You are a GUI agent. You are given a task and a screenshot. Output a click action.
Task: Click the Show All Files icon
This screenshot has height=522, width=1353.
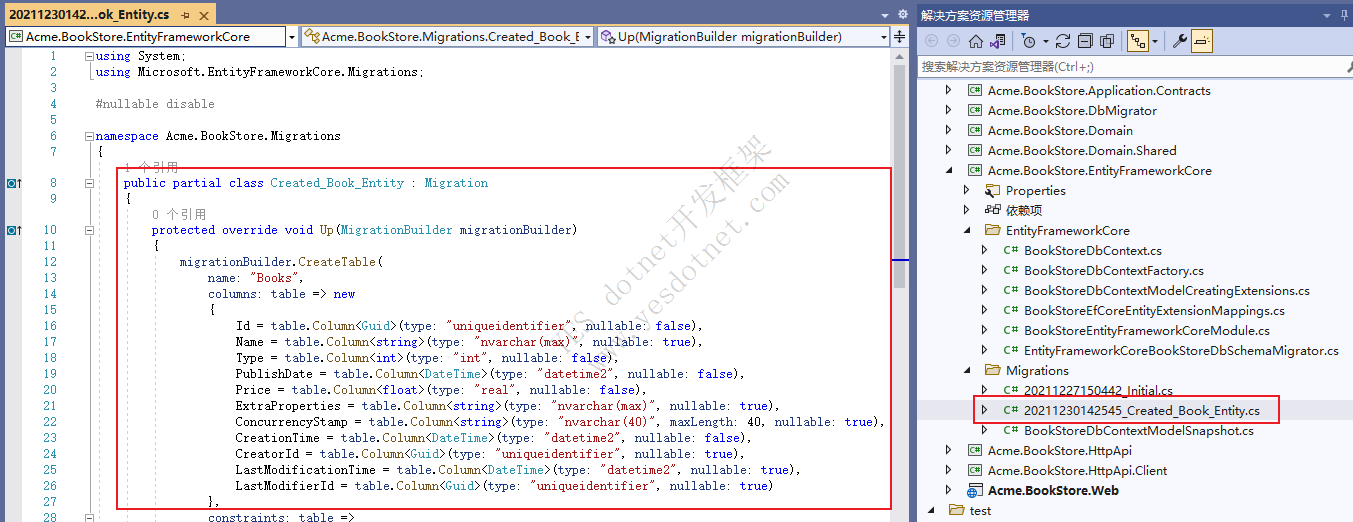coord(1107,41)
